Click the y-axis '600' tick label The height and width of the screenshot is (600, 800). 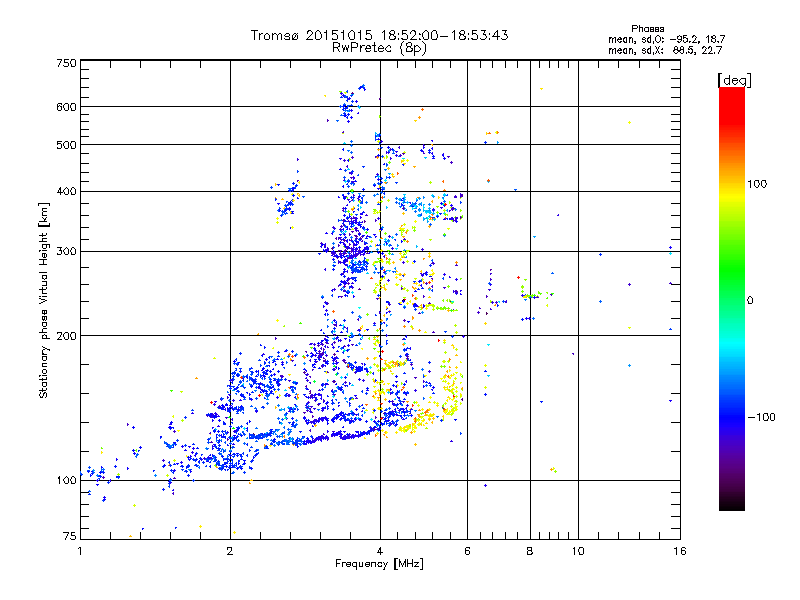(x=66, y=107)
